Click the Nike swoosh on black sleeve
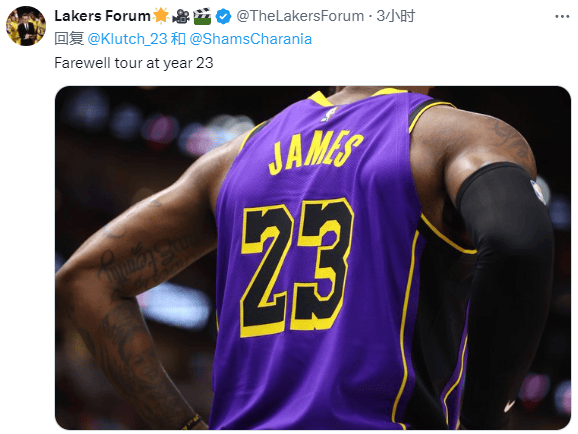This screenshot has width=578, height=434. [x=509, y=406]
